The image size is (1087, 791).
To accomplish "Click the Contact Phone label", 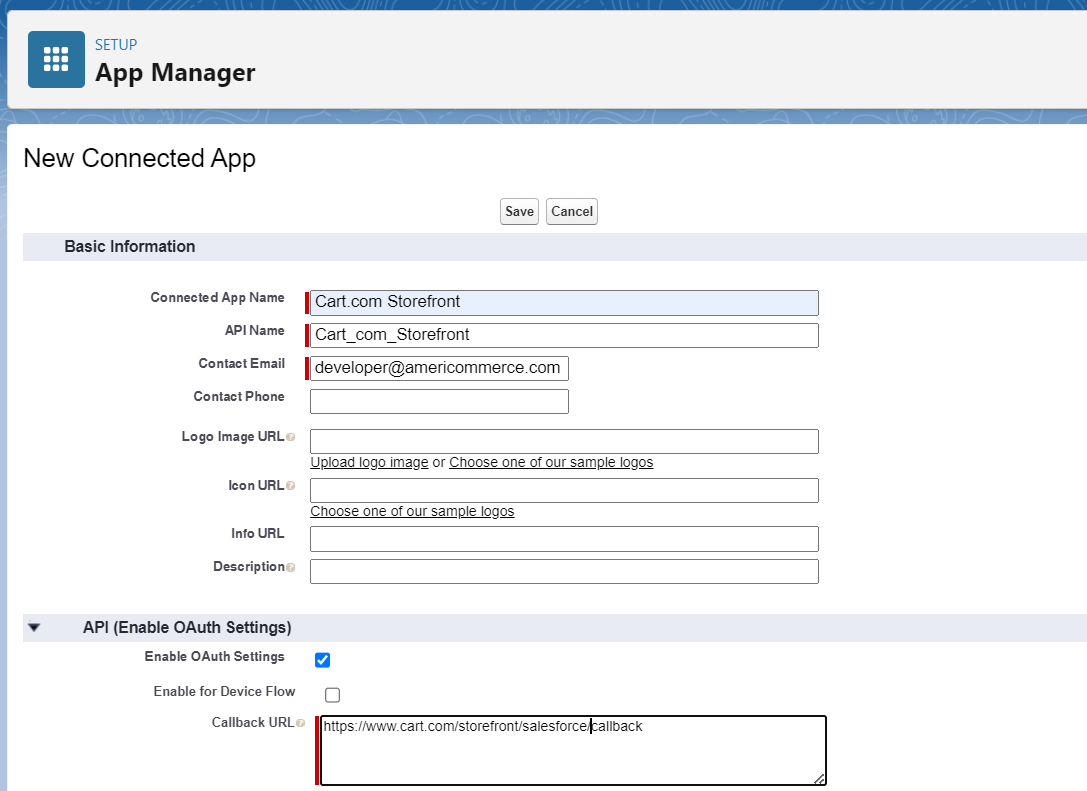I will click(x=238, y=397).
